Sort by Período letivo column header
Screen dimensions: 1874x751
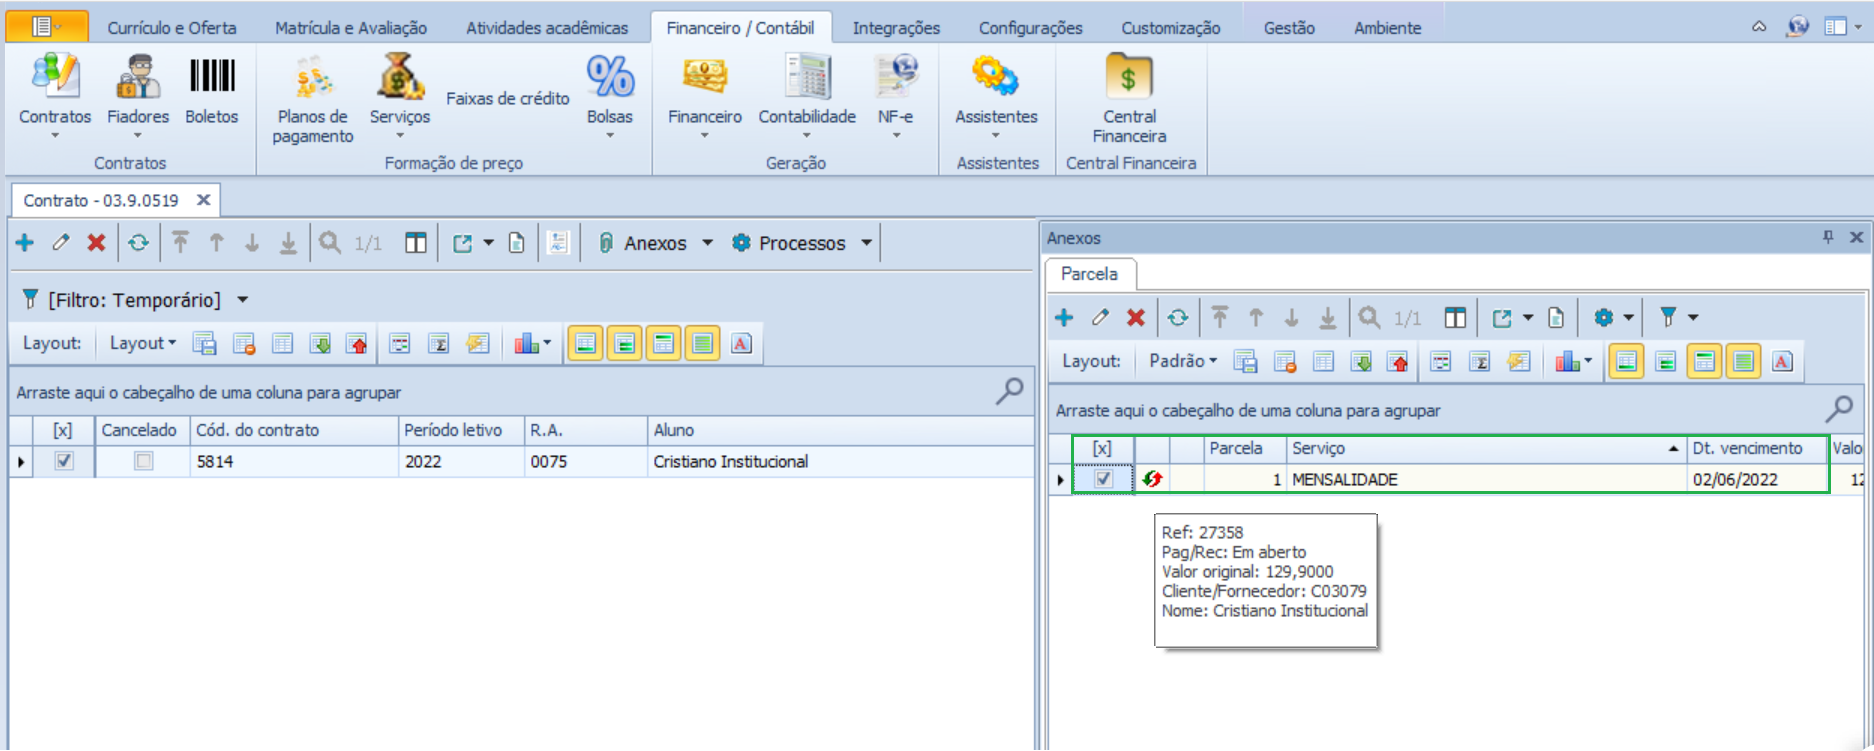[460, 430]
